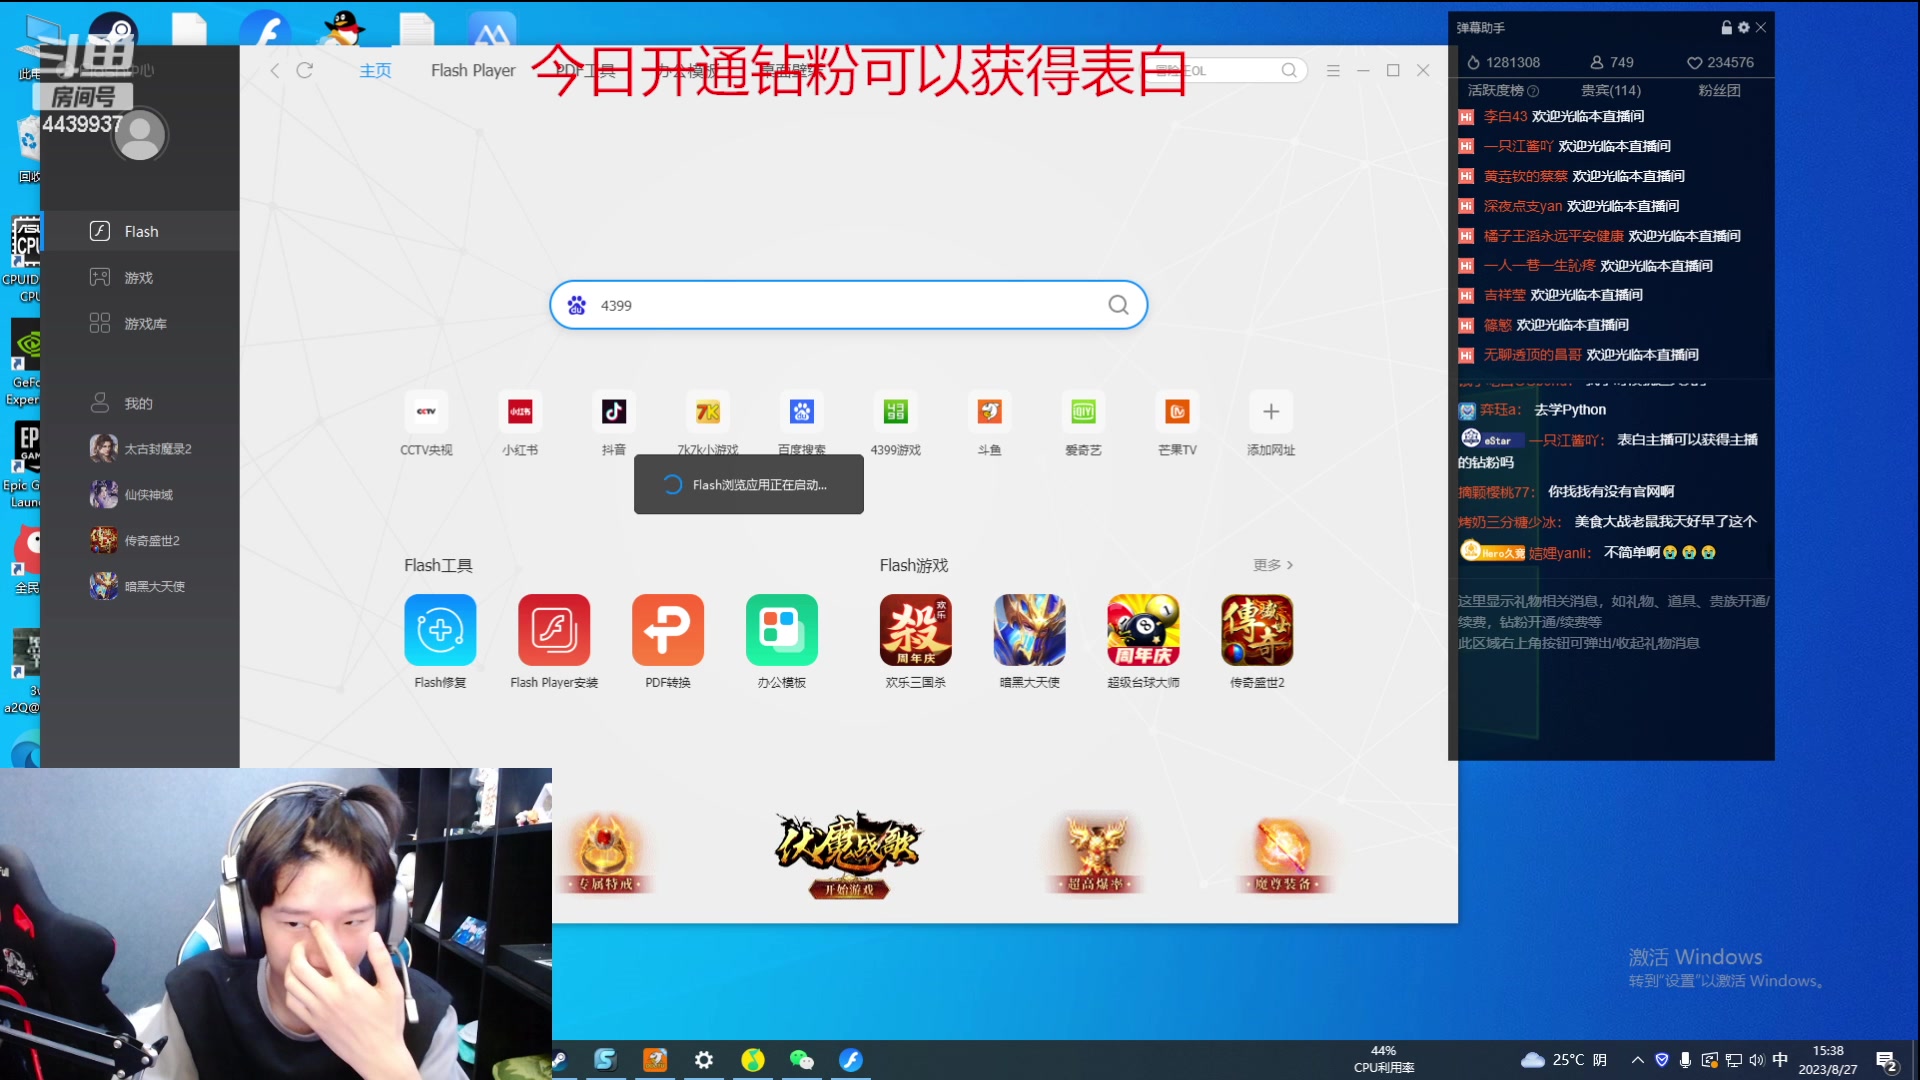Click username 李白43 in danmaku list
Image resolution: width=1920 pixels, height=1080 pixels.
point(1505,116)
